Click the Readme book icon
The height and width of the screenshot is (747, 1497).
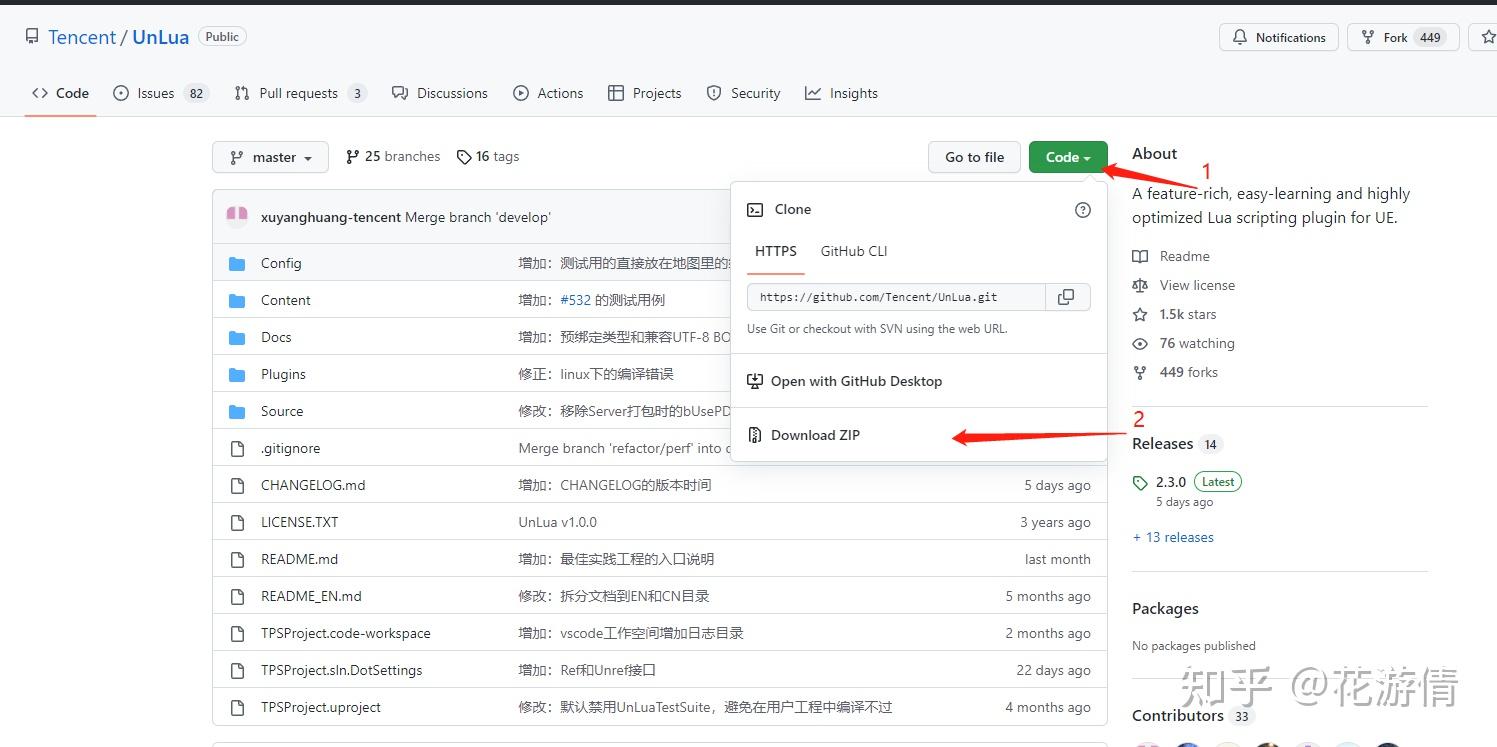(x=1140, y=257)
